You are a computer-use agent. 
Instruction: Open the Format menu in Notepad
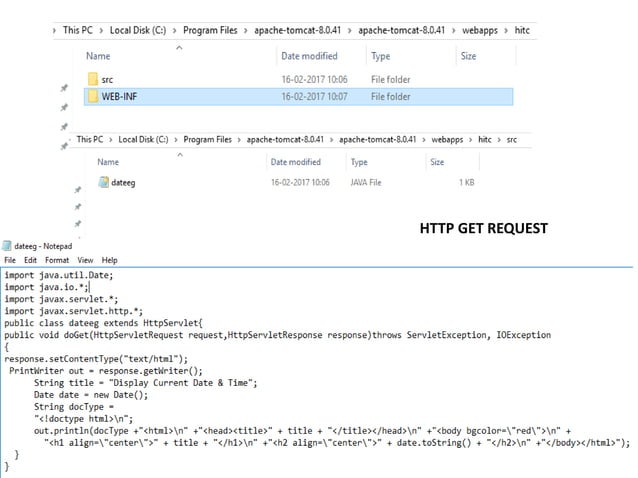click(57, 260)
